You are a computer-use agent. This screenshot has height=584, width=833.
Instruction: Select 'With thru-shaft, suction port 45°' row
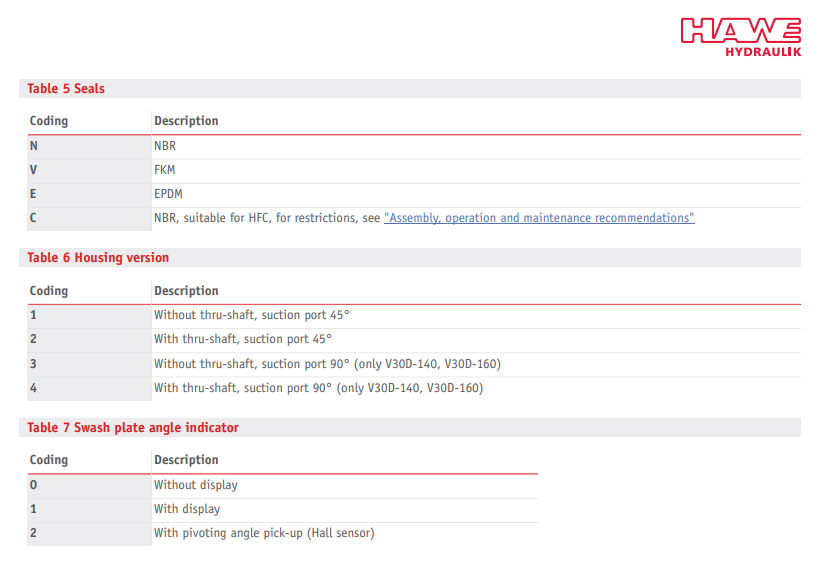242,339
